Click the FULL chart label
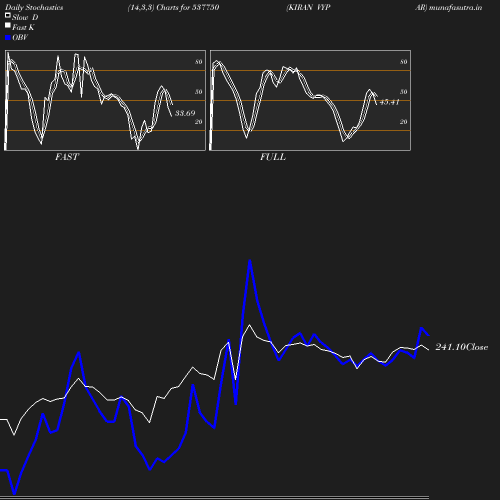 click(273, 157)
